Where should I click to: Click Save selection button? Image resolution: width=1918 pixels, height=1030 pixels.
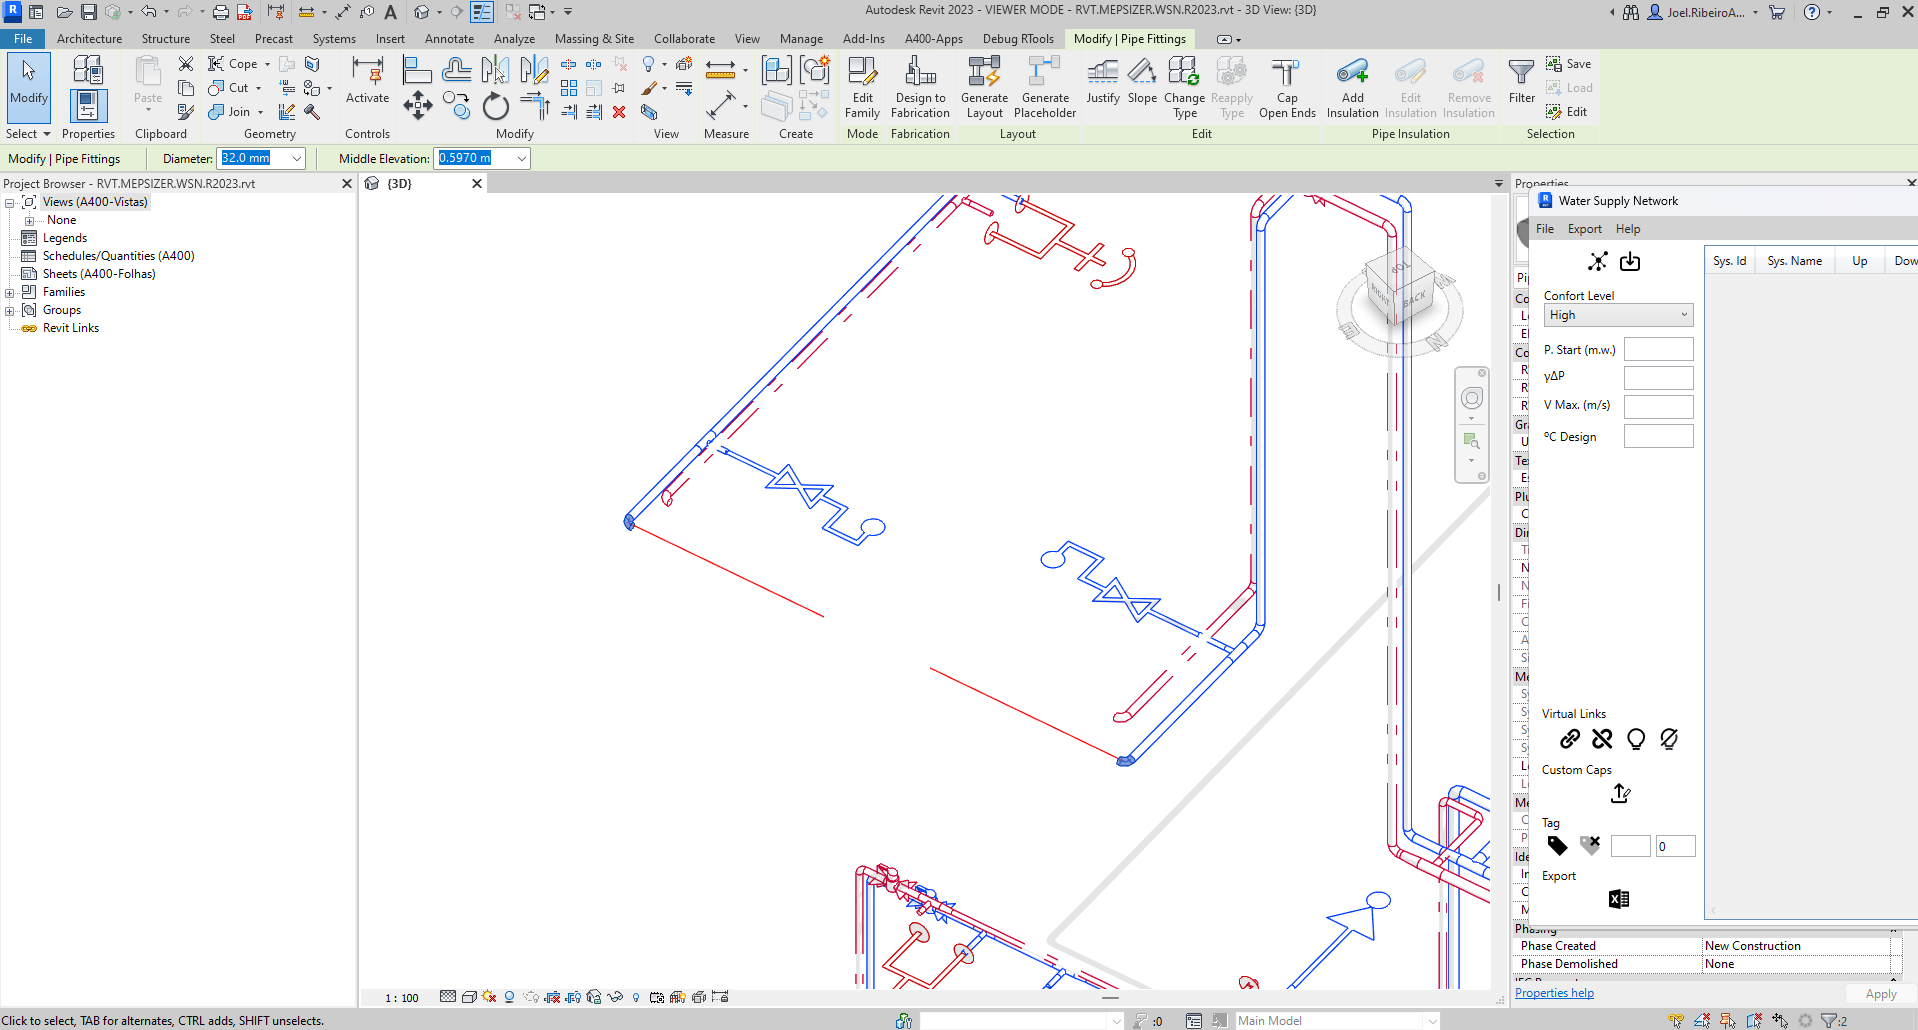click(x=1568, y=64)
